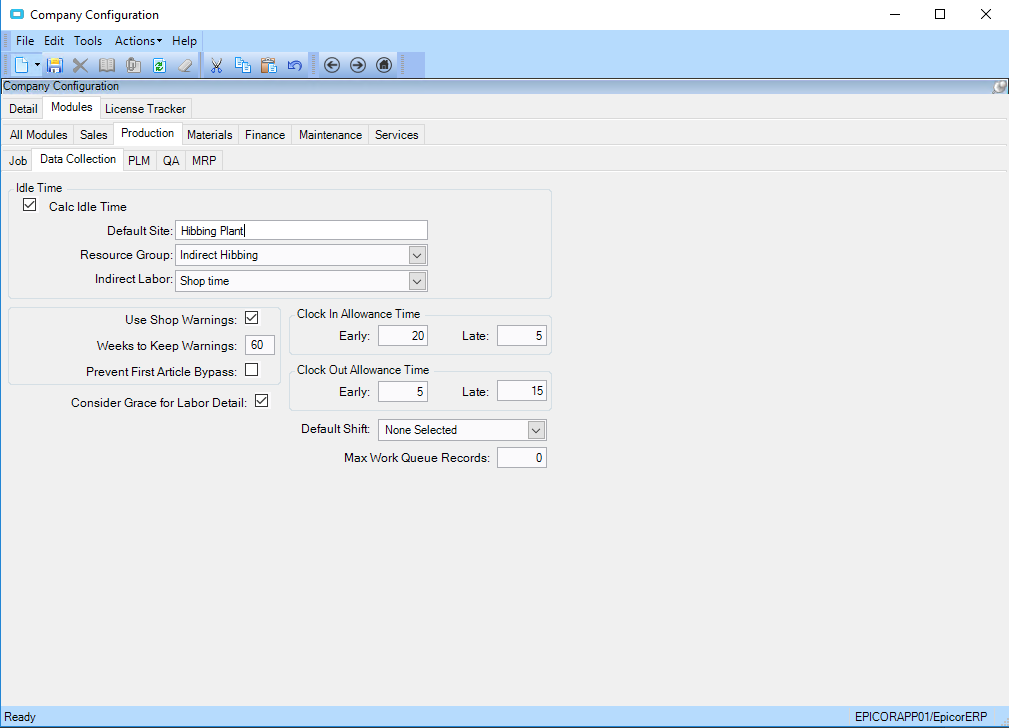Select the Production tab
This screenshot has height=728, width=1009.
pos(147,133)
